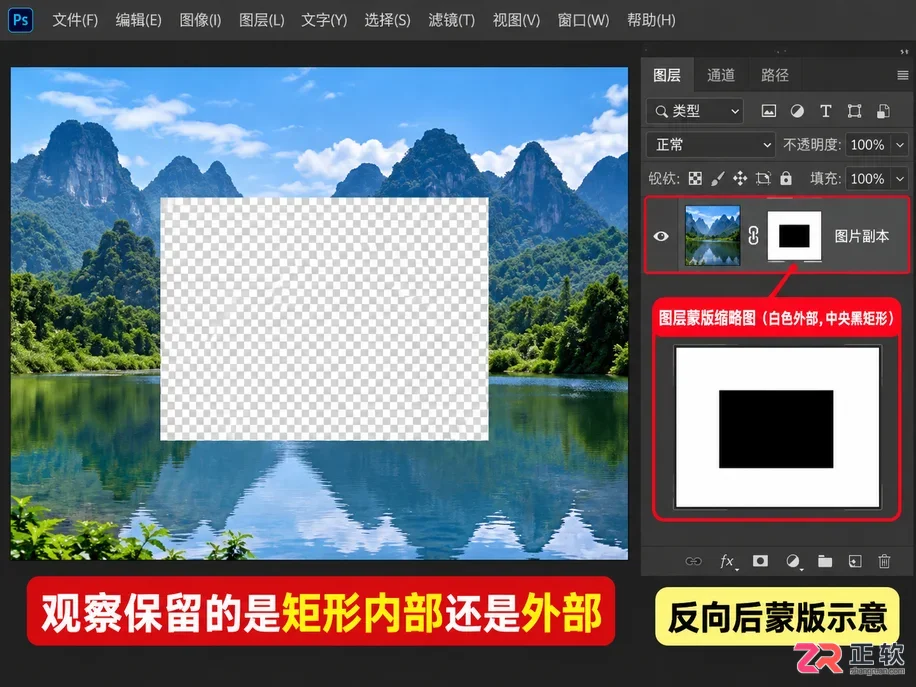Expand the 填充 slider arrow
Image resolution: width=916 pixels, height=687 pixels.
tap(900, 179)
